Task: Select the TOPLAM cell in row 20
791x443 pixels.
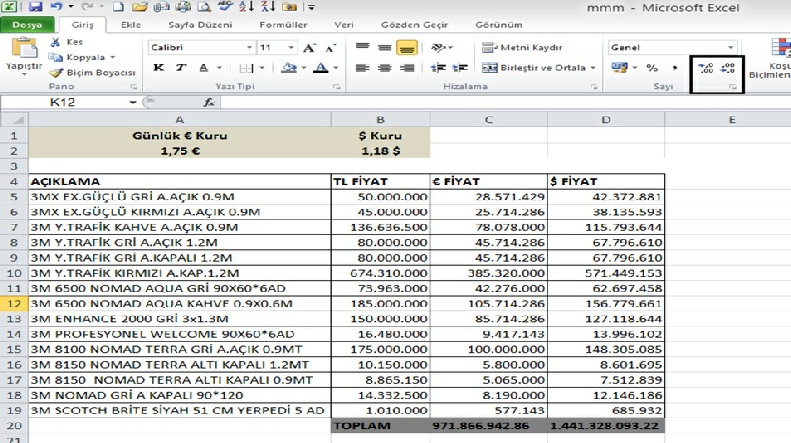Action: (x=380, y=426)
